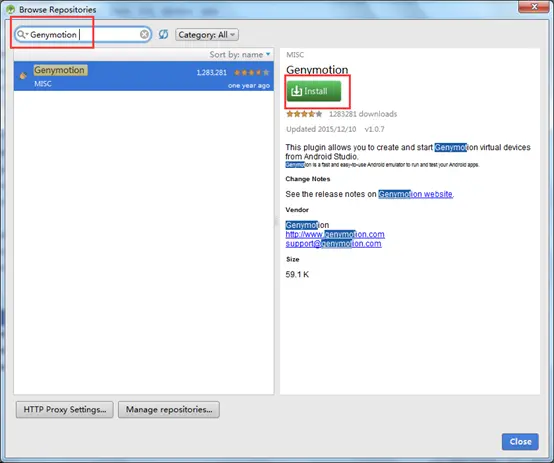This screenshot has height=463, width=554.
Task: Click the Android Studio icon in title bar
Action: coord(10,9)
